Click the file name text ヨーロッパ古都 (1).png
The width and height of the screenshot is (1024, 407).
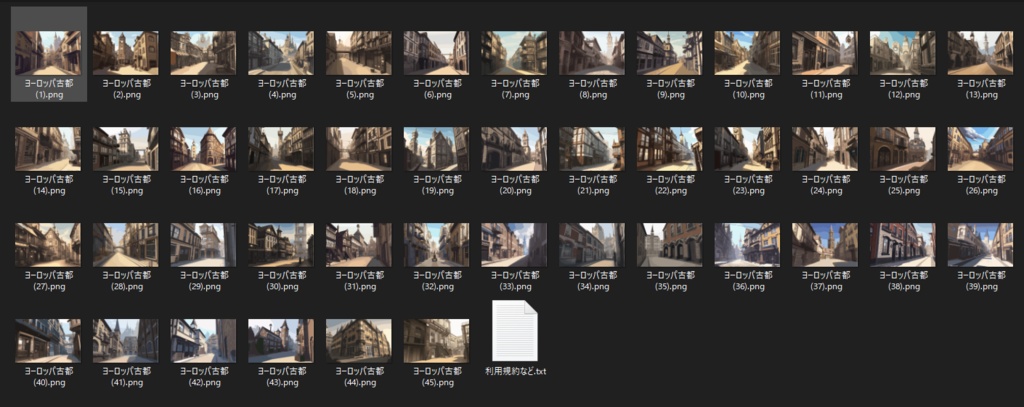point(49,89)
